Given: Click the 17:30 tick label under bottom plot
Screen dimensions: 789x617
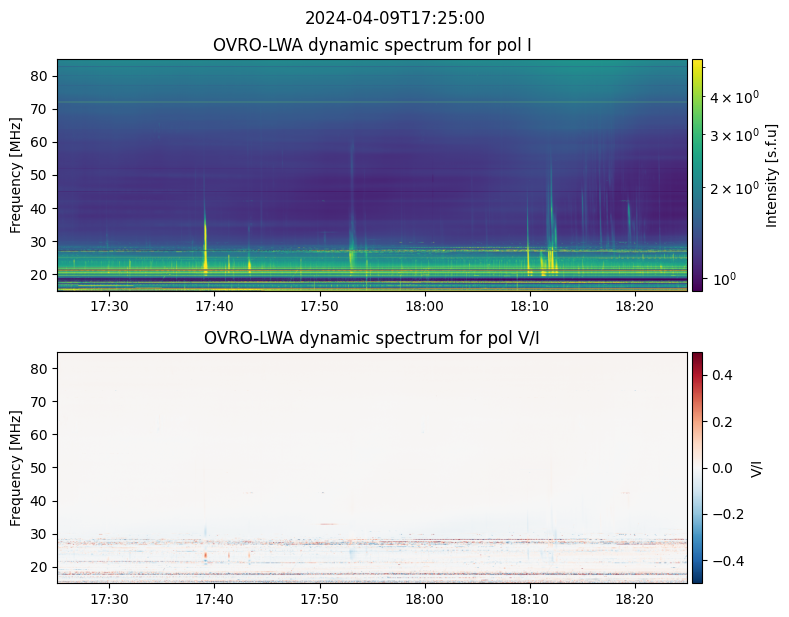Looking at the screenshot, I should 109,599.
